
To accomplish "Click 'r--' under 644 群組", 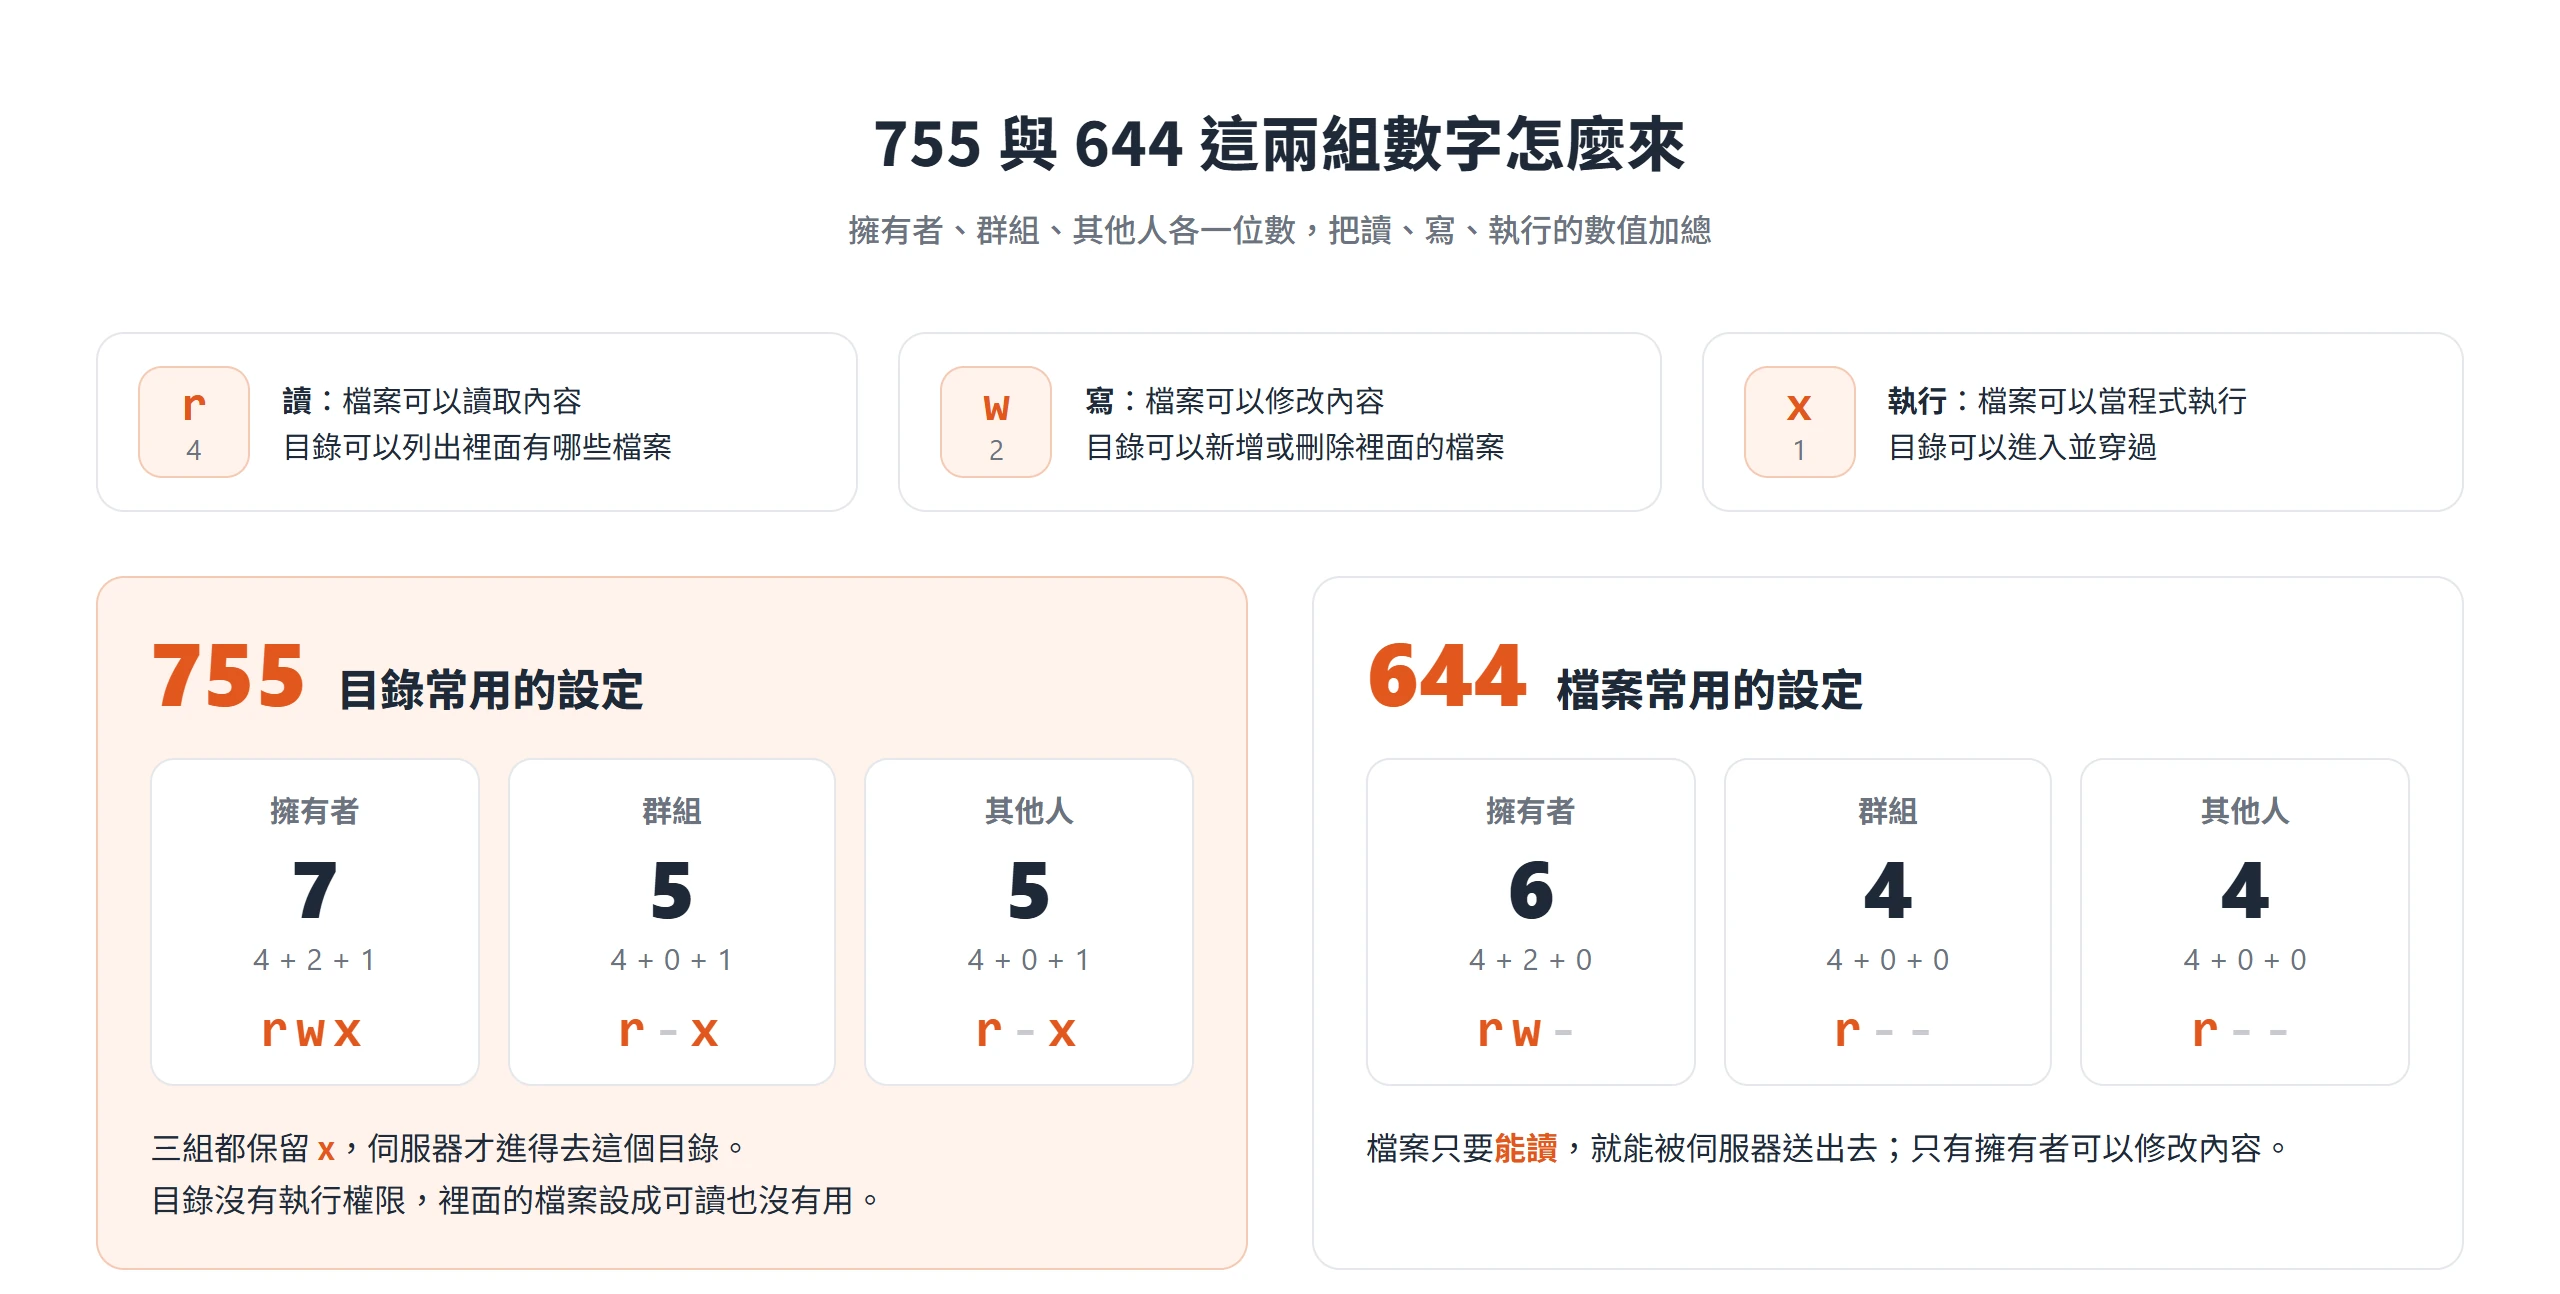I will (1883, 1030).
